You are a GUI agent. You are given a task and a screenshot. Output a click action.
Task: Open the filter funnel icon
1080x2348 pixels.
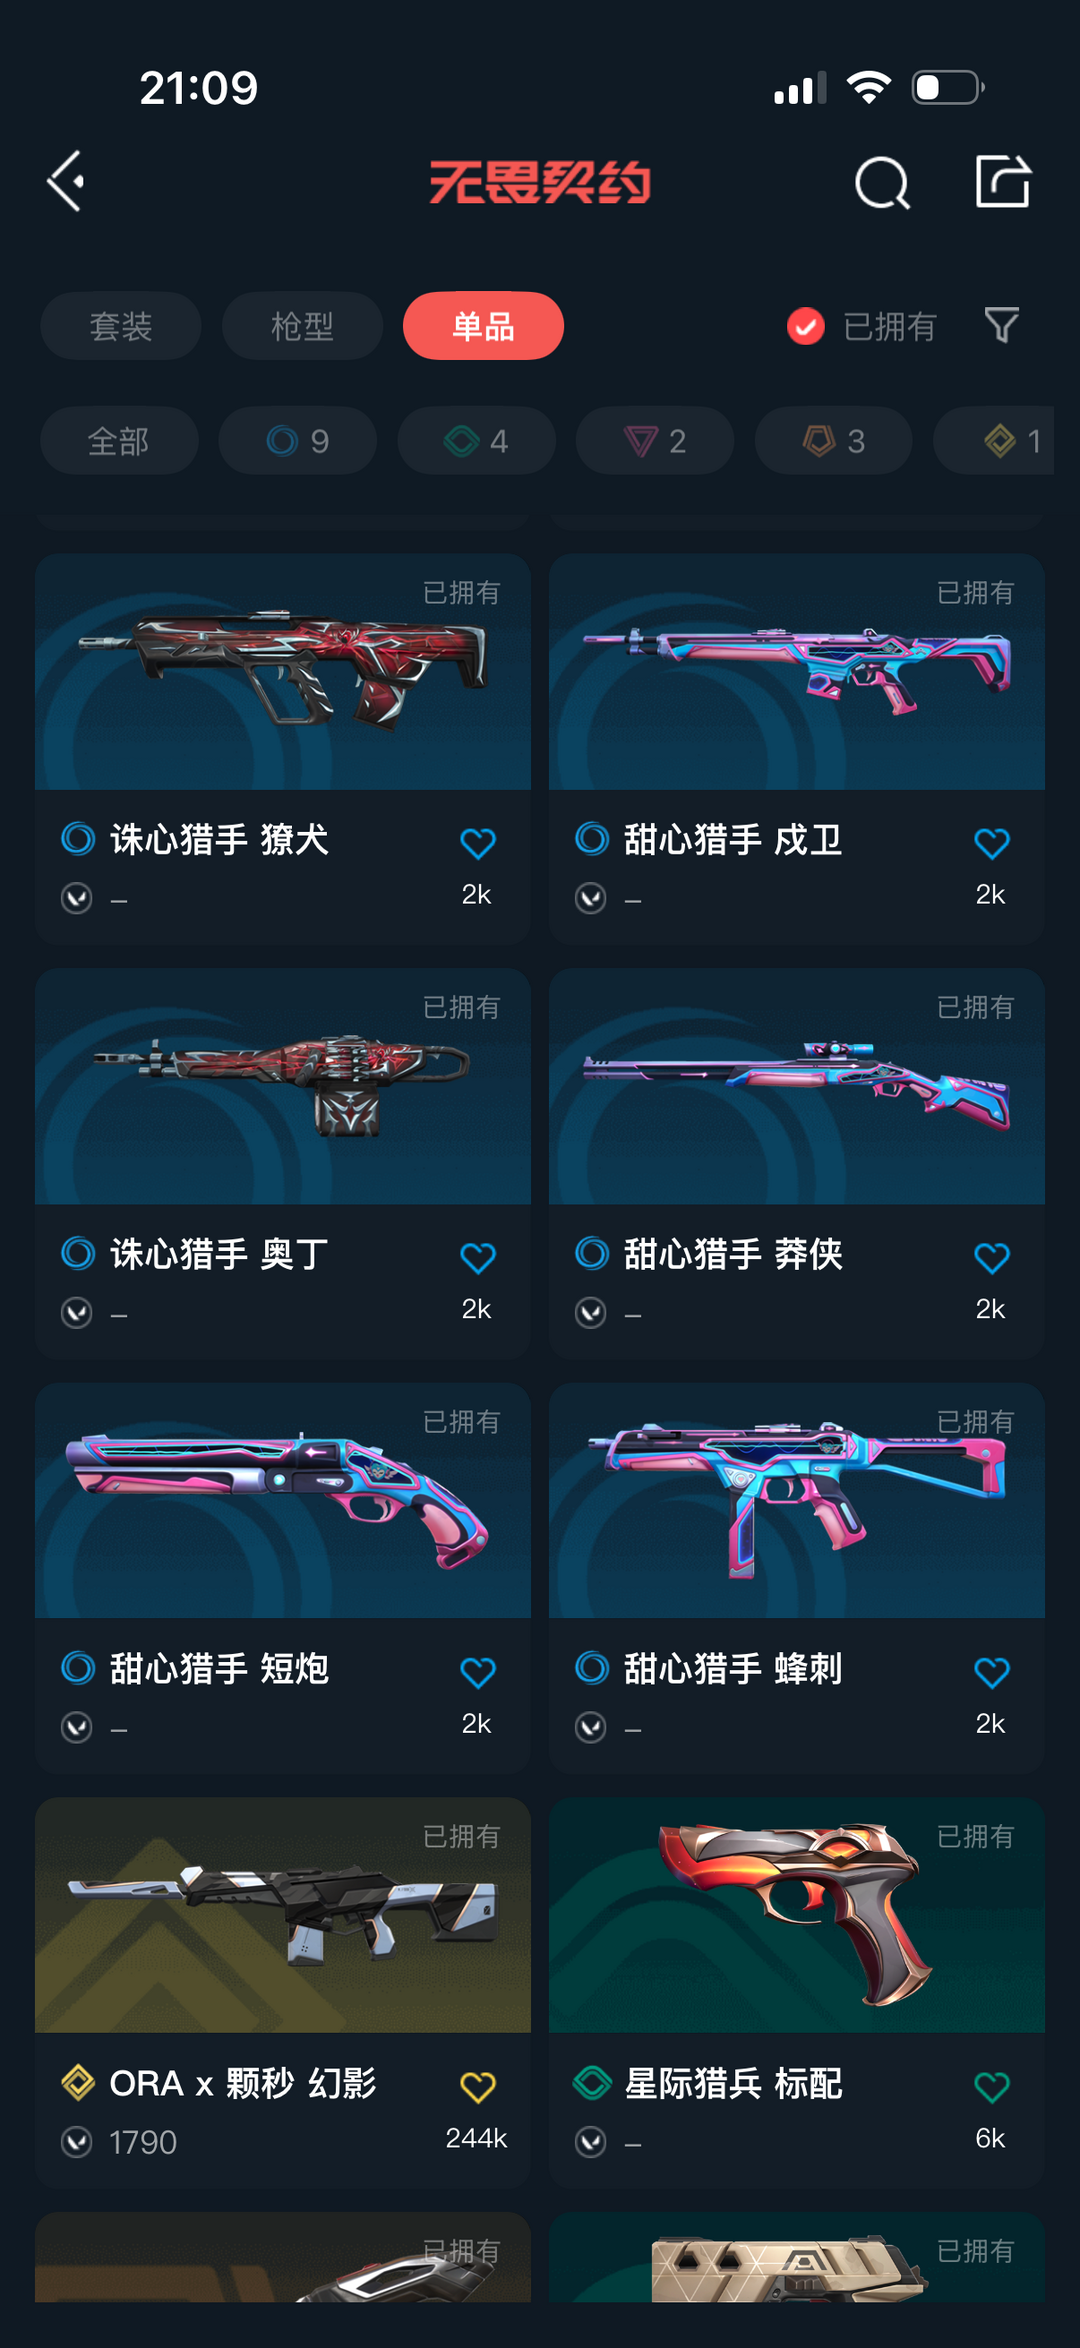point(1001,325)
